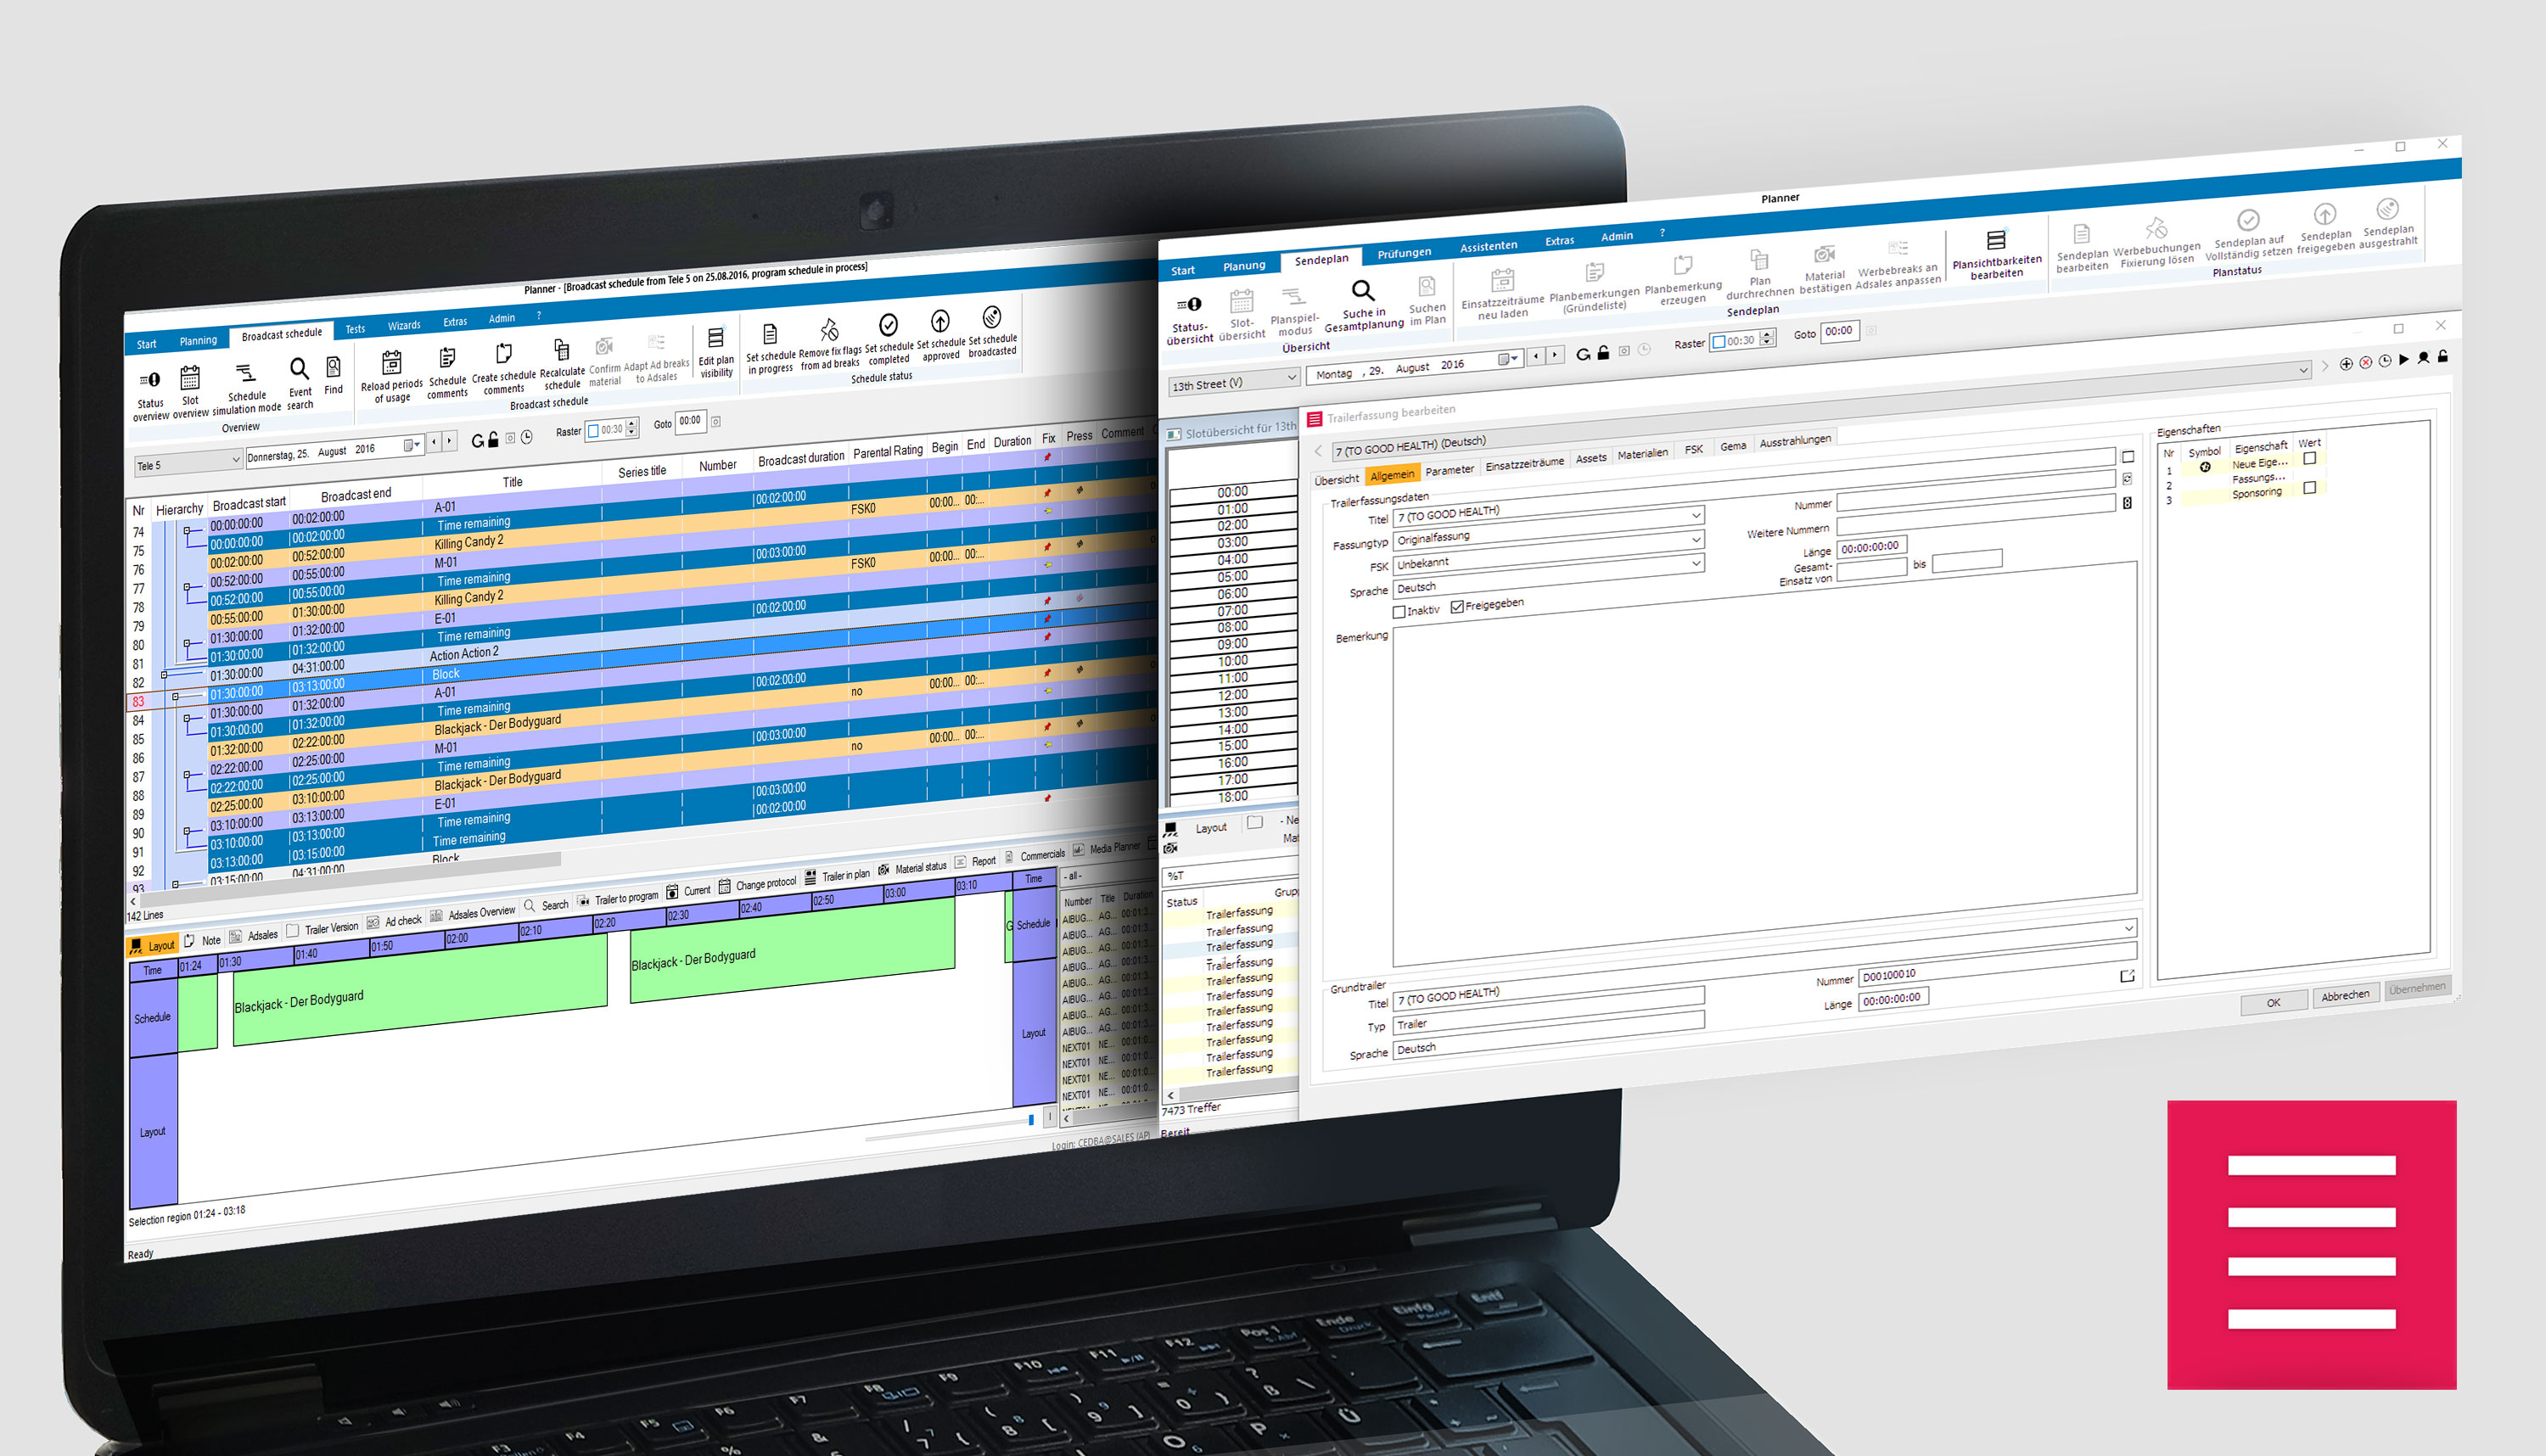Click Remove fix flags from ad breaks
This screenshot has height=1456, width=2546.
click(830, 343)
